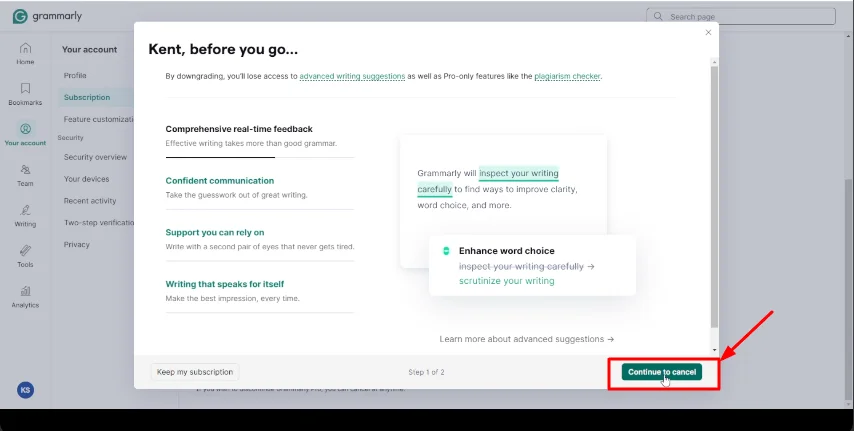Open Learn more about advanced suggestions
The image size is (854, 431).
pyautogui.click(x=527, y=339)
